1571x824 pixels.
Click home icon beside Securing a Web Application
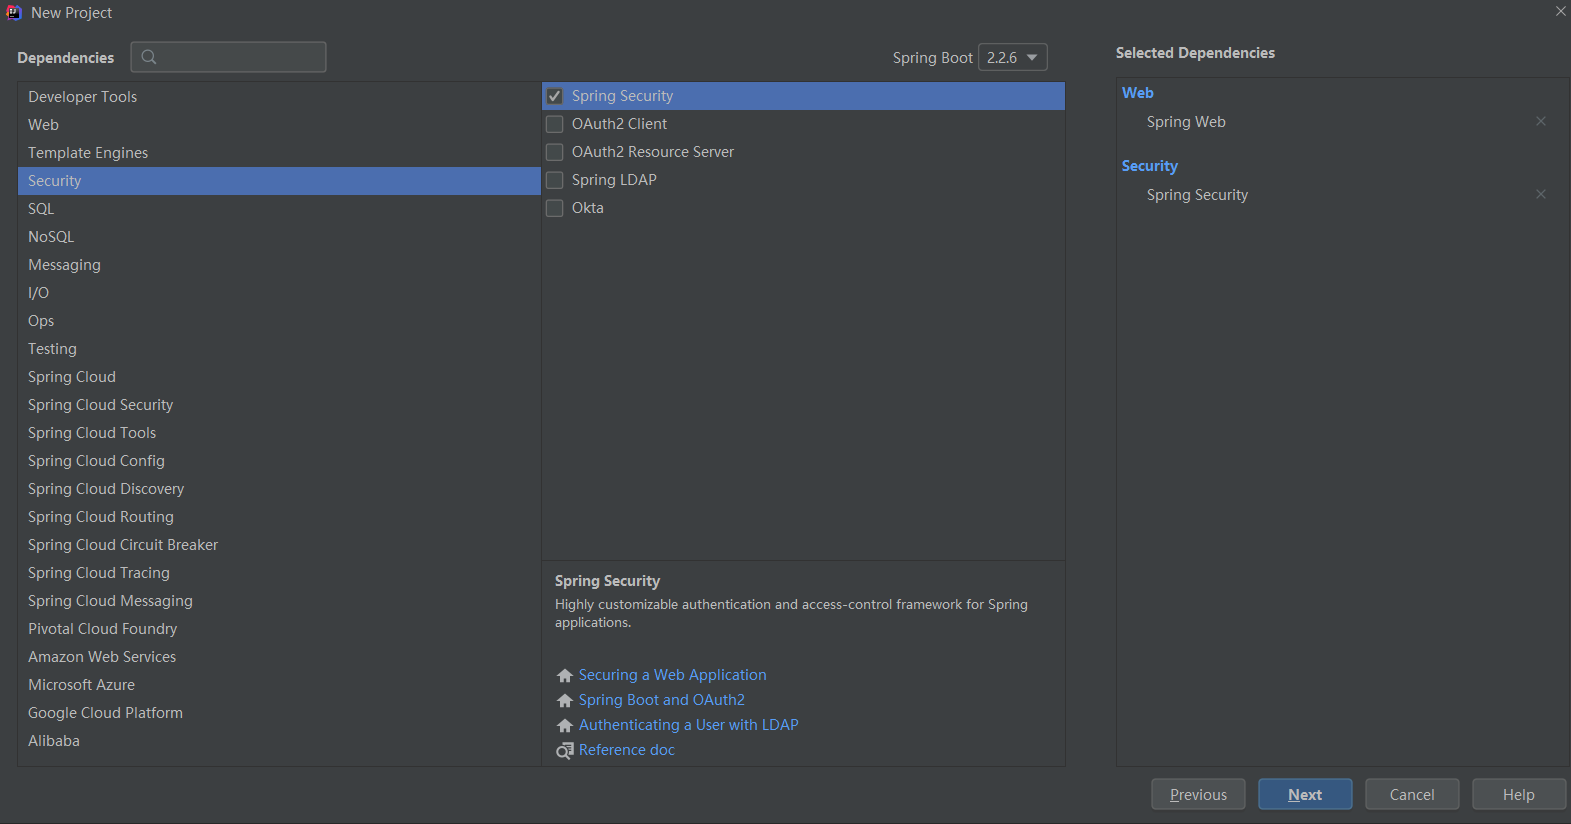click(565, 676)
